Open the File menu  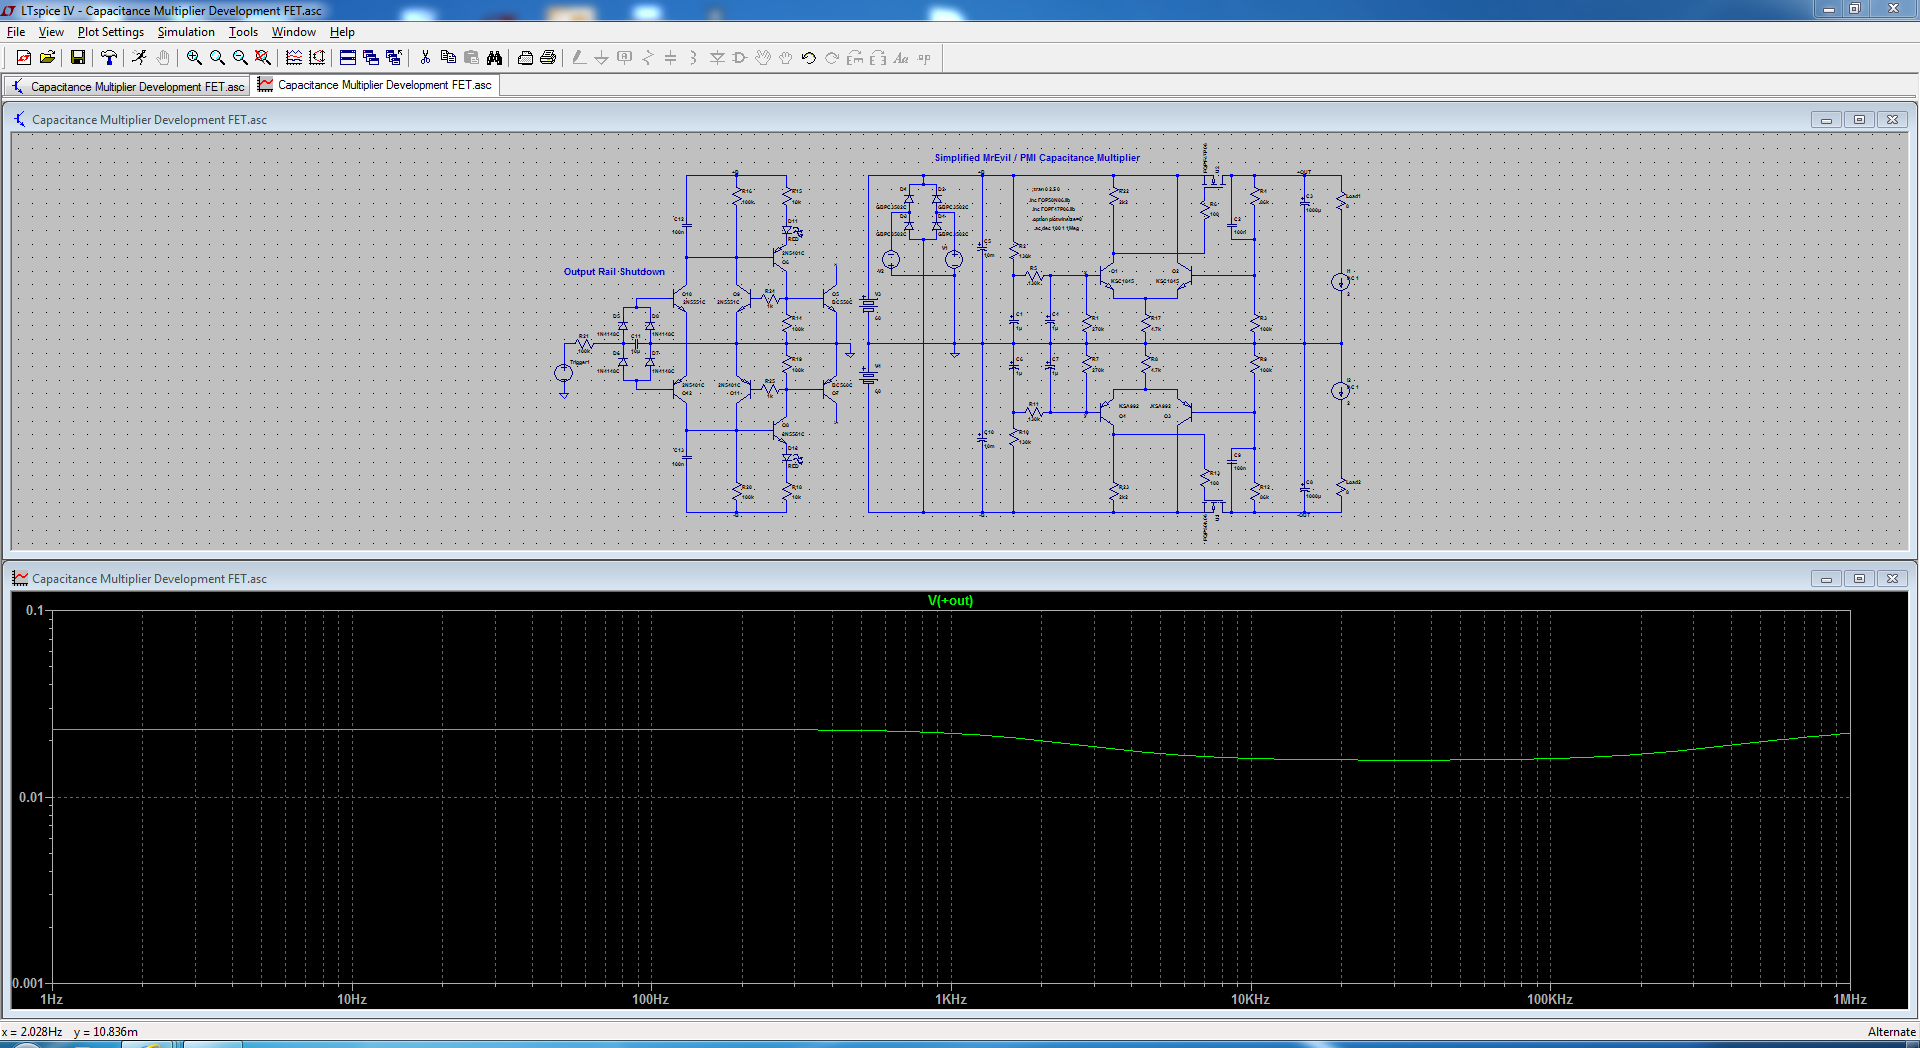(16, 32)
